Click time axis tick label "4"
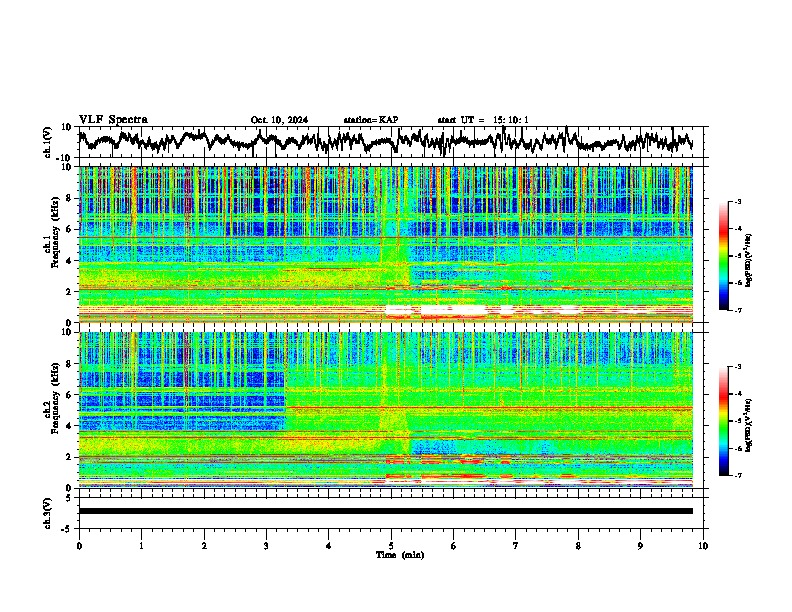The height and width of the screenshot is (612, 792). point(329,546)
